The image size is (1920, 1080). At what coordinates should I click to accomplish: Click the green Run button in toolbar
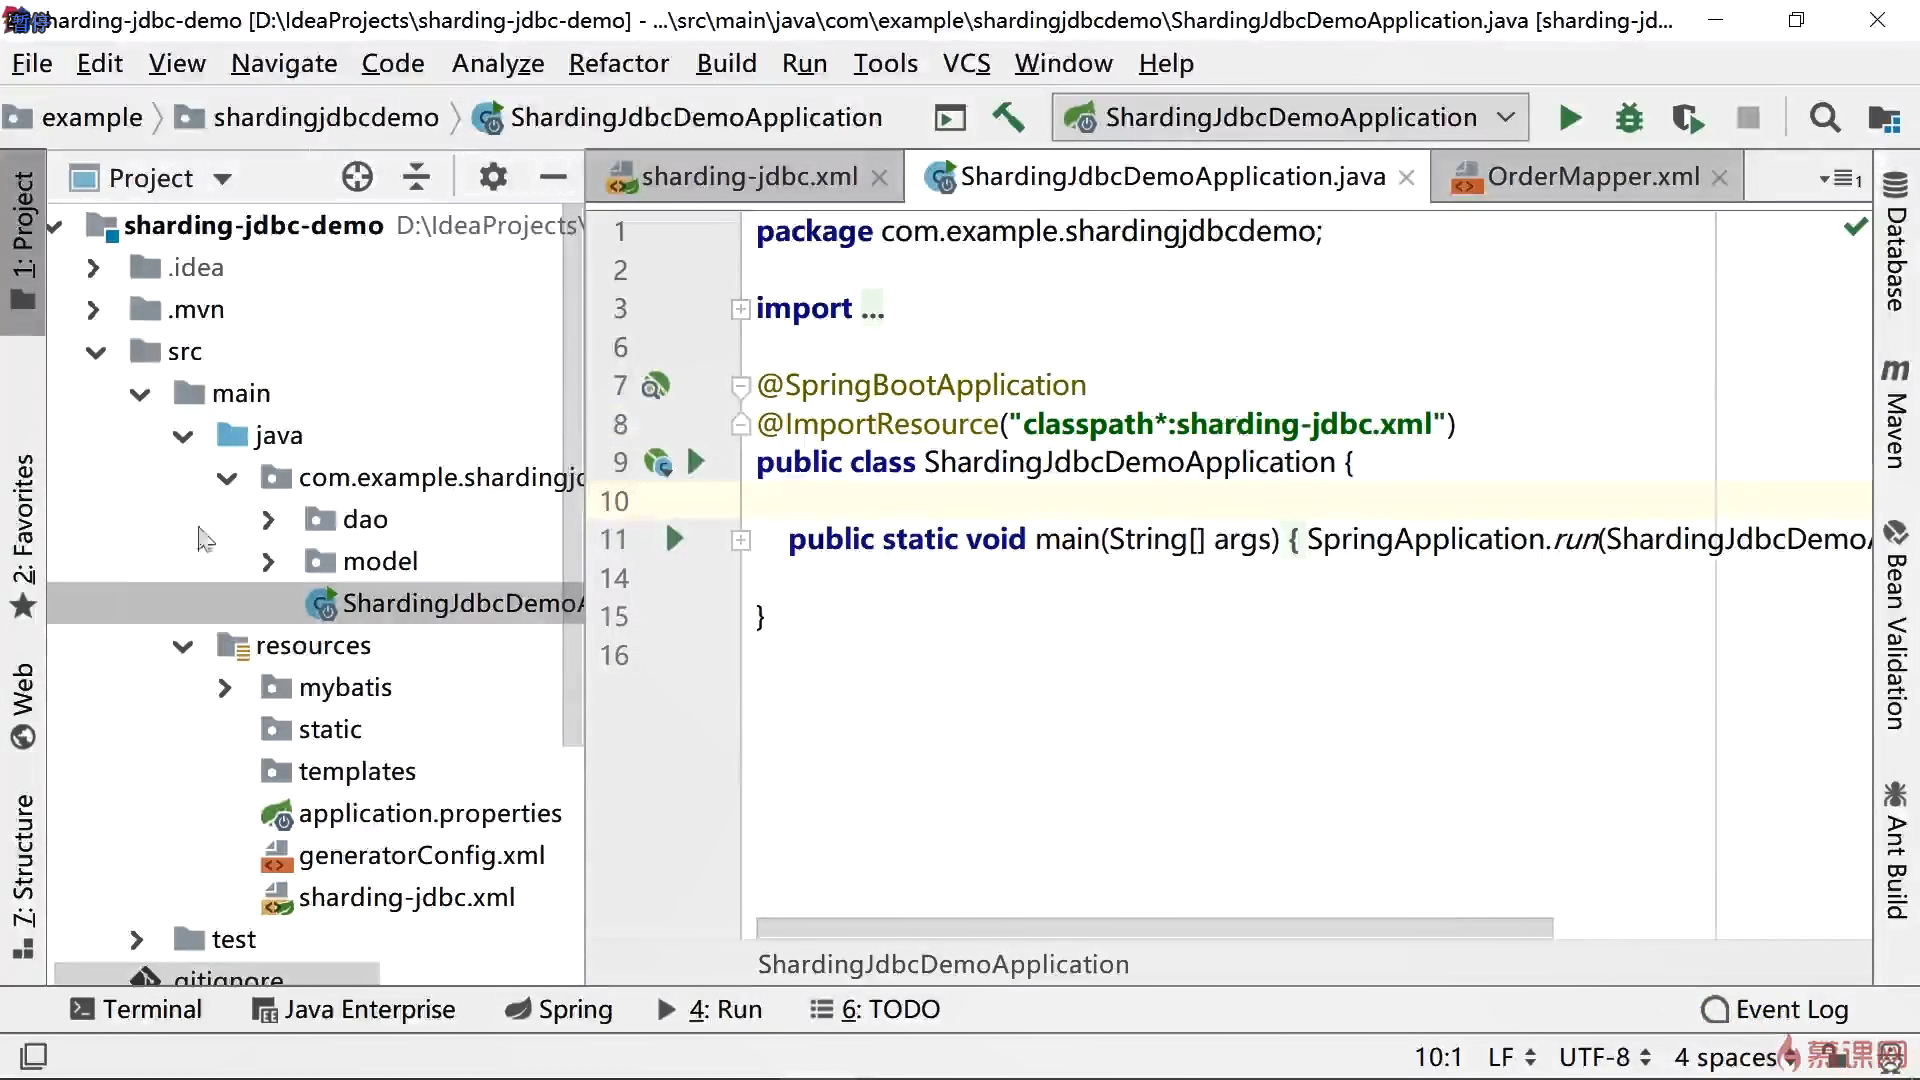pos(1570,118)
